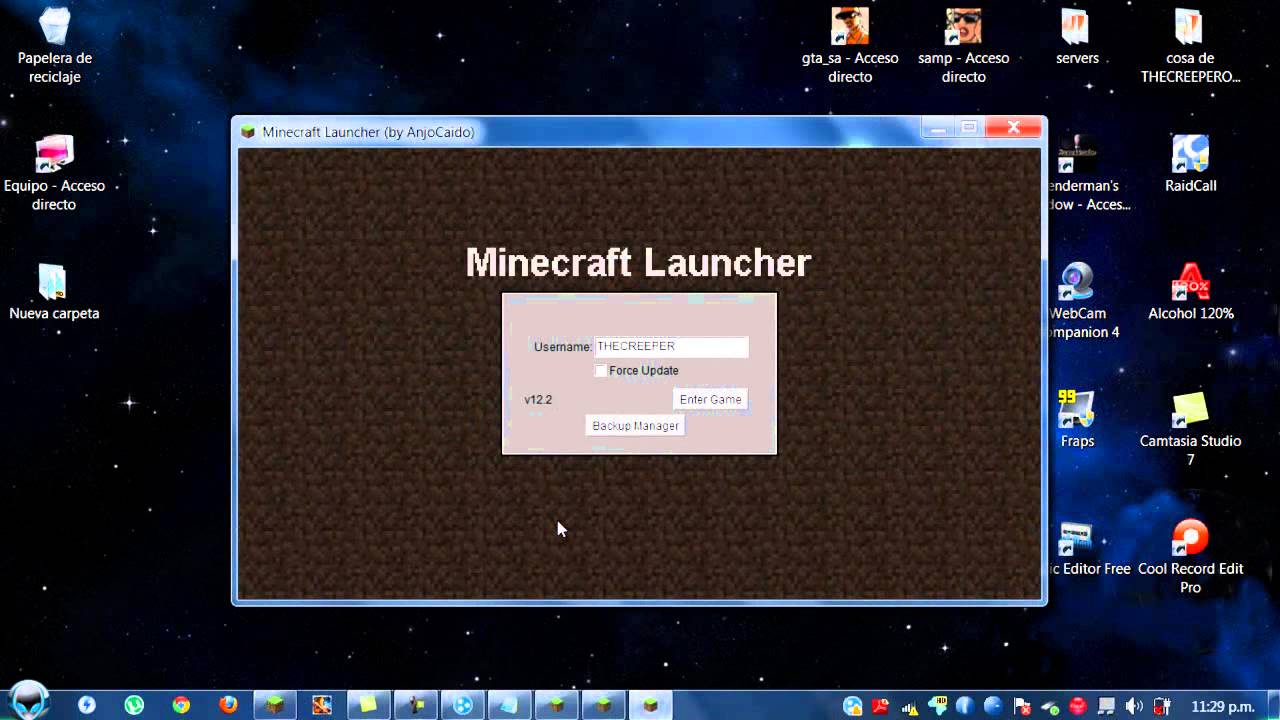Open the yellow Sticky Notes taskbar icon

368,705
